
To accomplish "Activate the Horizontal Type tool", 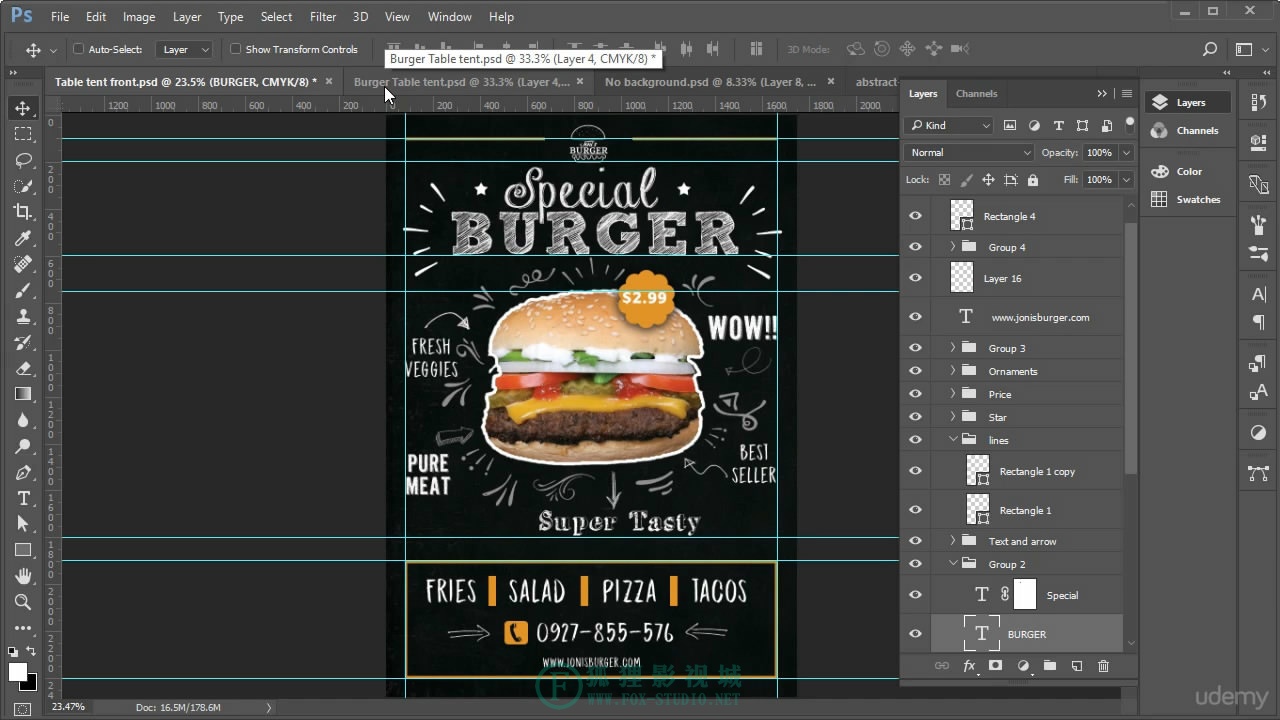I will coord(23,498).
